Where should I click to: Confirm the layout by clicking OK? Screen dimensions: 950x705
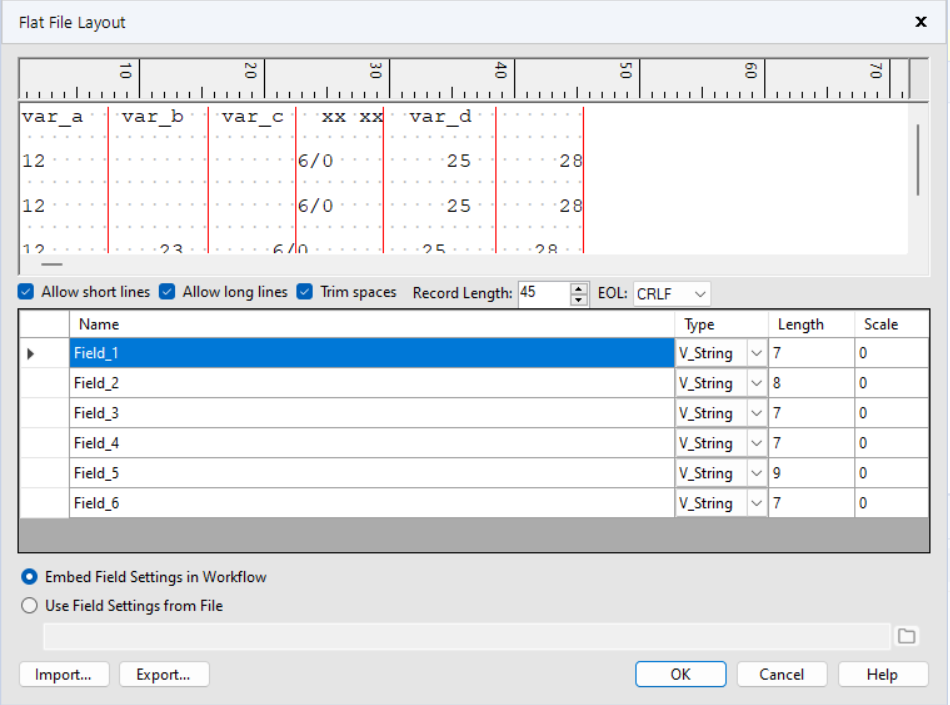(680, 674)
